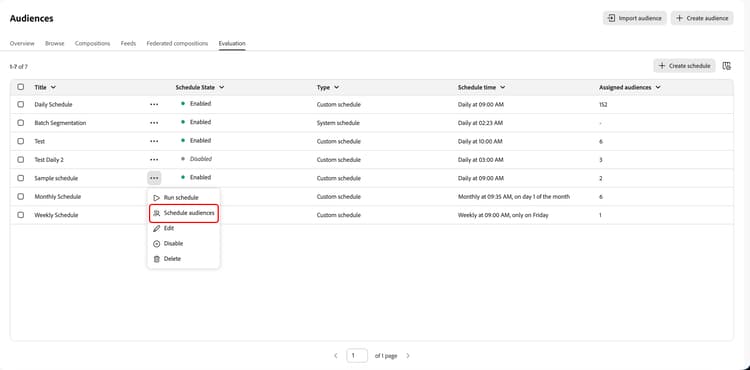Click the Monthly Schedule title text

[x=57, y=196]
